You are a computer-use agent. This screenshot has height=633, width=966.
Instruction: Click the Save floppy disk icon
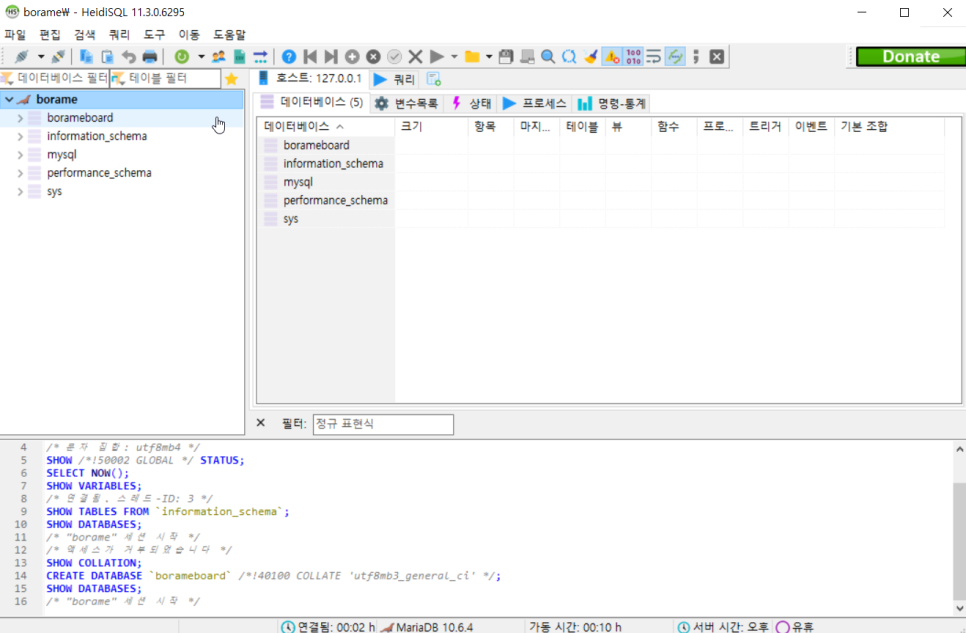506,57
